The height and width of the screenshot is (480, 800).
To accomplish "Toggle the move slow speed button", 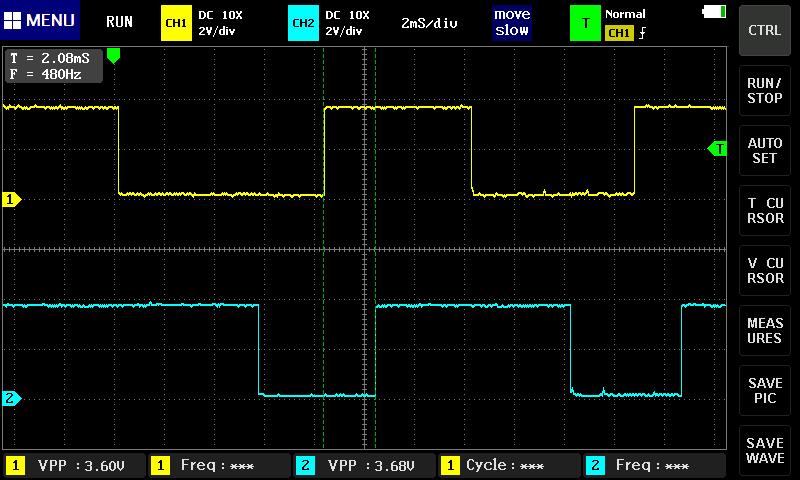I will tap(512, 23).
